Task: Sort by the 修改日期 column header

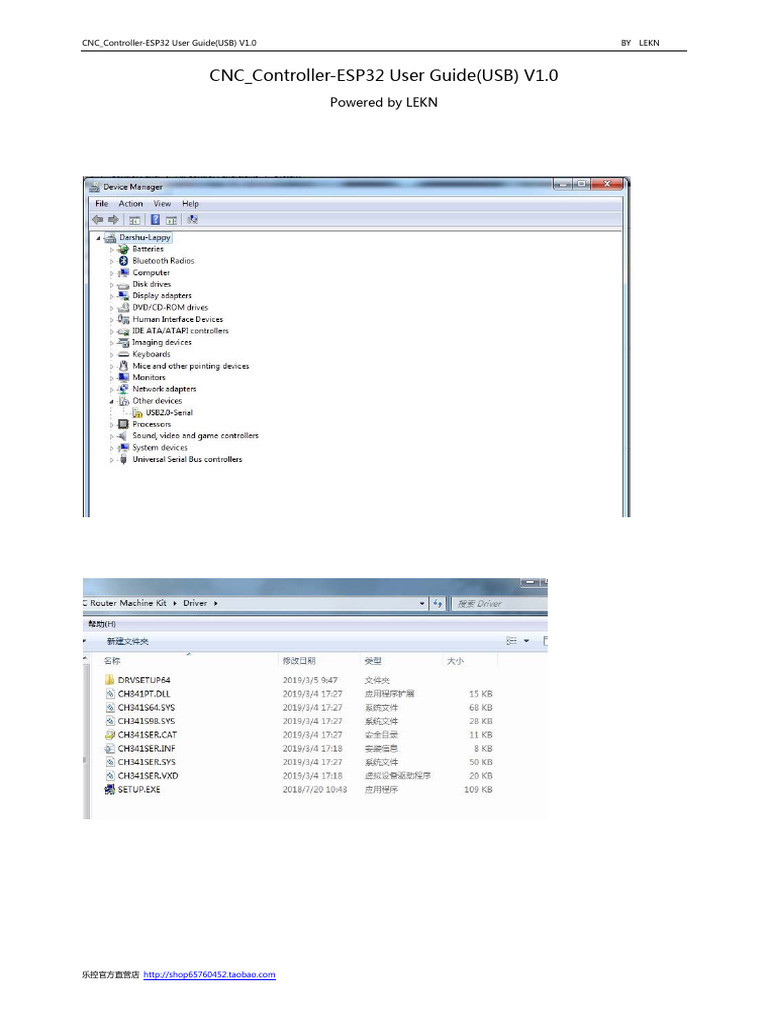Action: [299, 661]
